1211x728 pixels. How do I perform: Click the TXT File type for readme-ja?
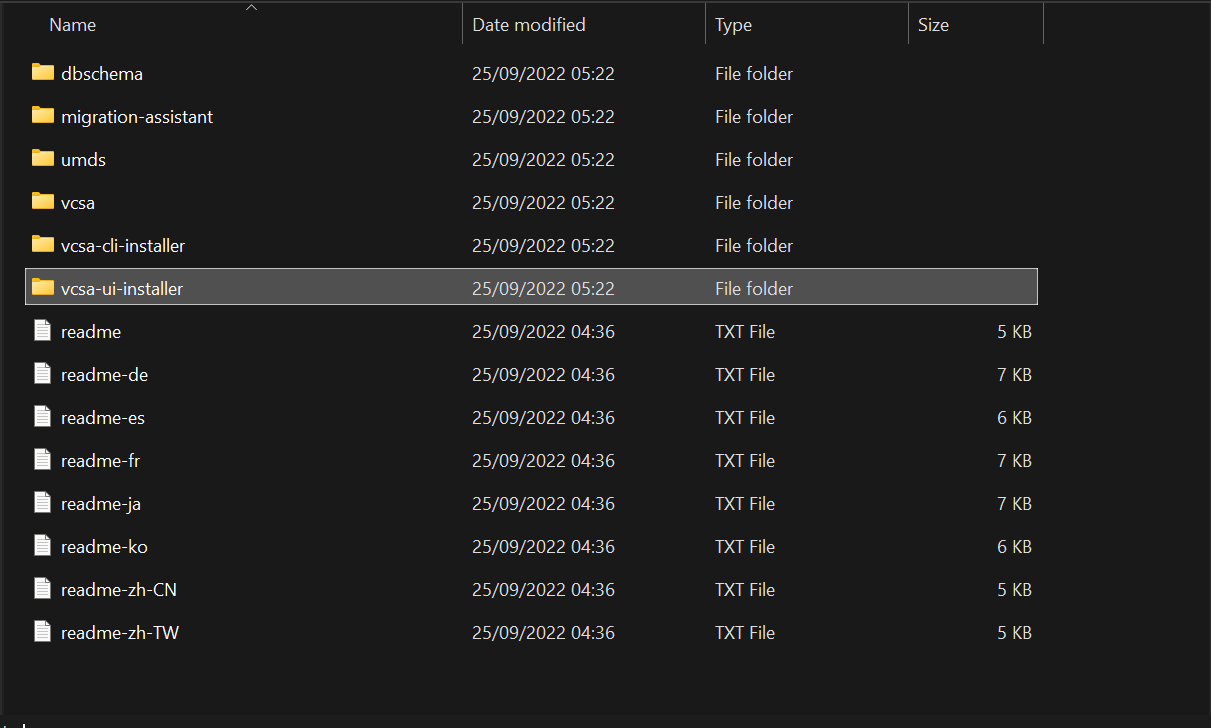[x=745, y=504]
